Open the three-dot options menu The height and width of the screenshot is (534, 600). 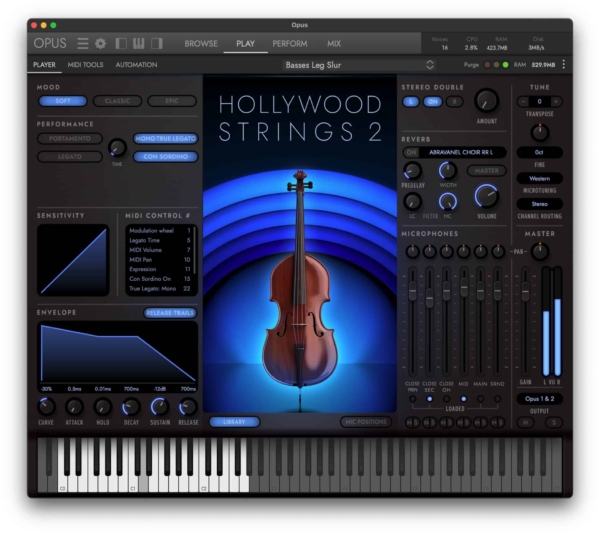click(564, 65)
